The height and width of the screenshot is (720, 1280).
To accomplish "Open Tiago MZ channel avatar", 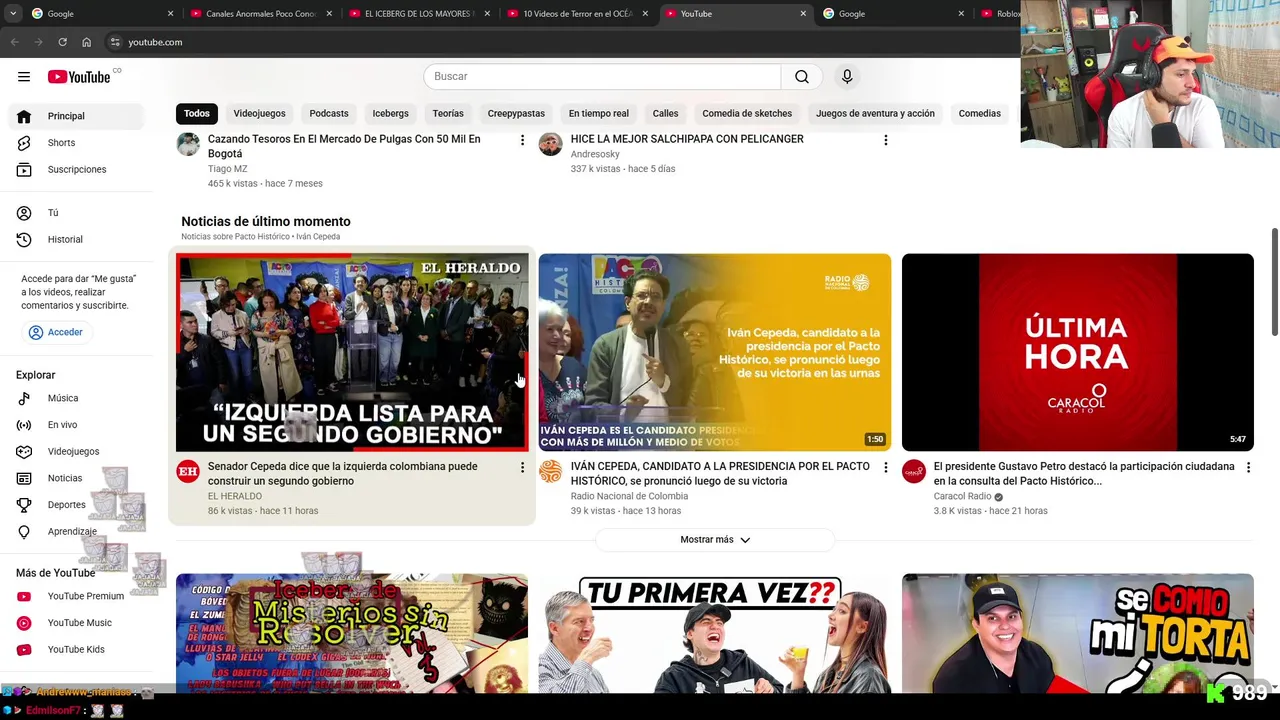I will (x=188, y=144).
